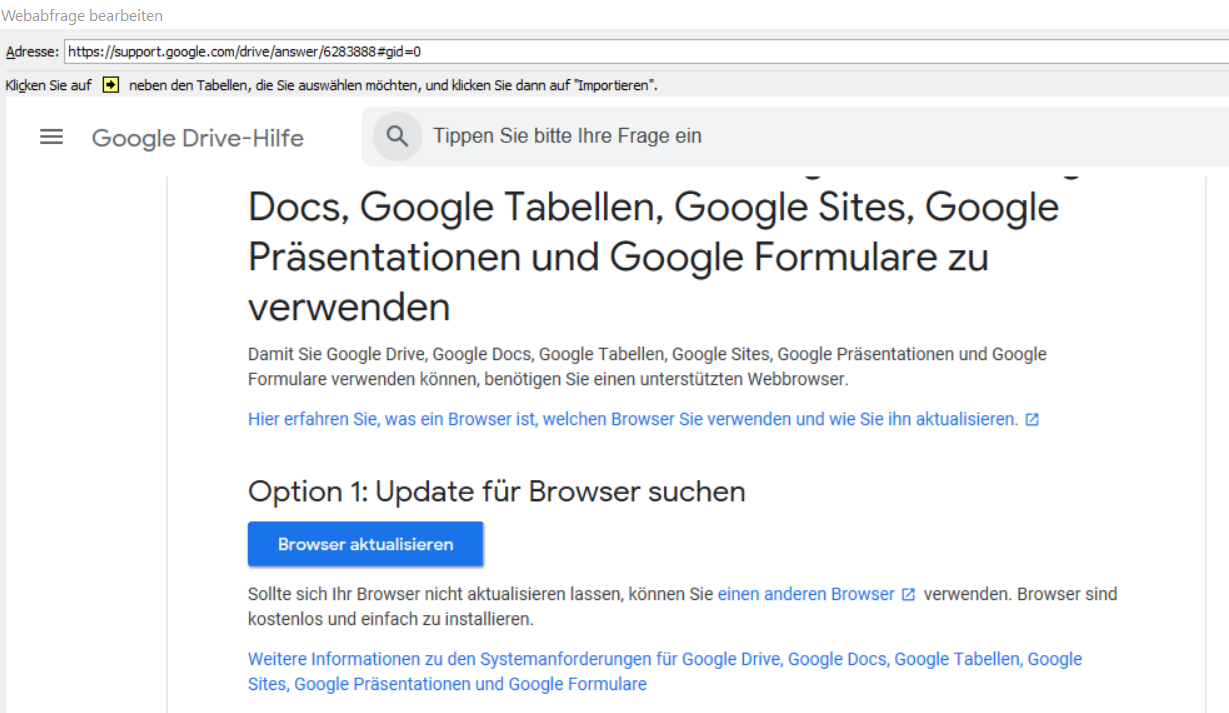The image size is (1229, 713).
Task: Click the yellow arrow import icon
Action: click(x=111, y=85)
